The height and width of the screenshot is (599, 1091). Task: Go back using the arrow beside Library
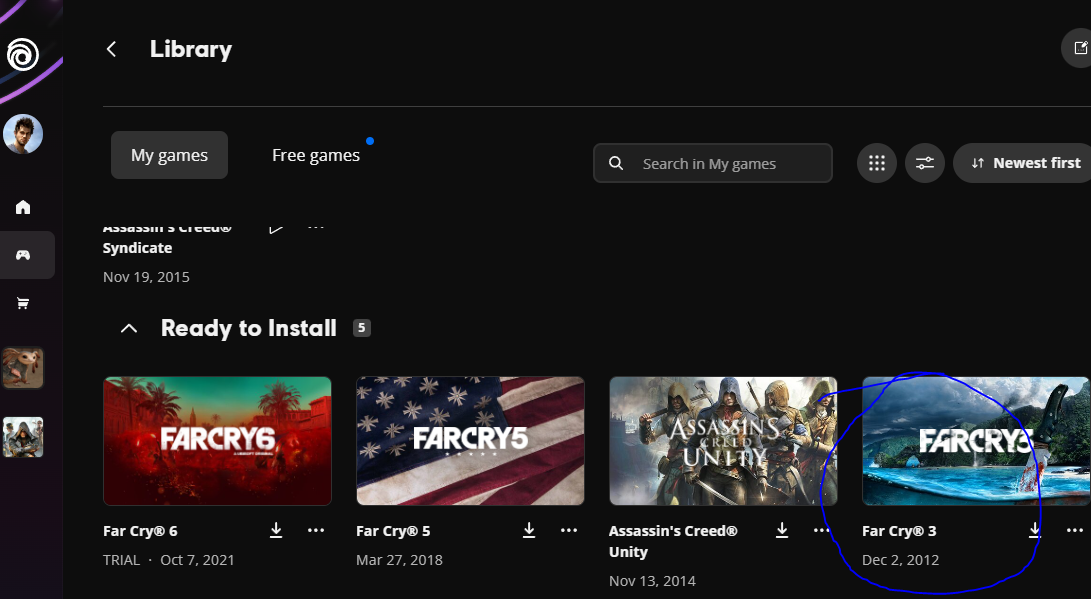coord(111,49)
